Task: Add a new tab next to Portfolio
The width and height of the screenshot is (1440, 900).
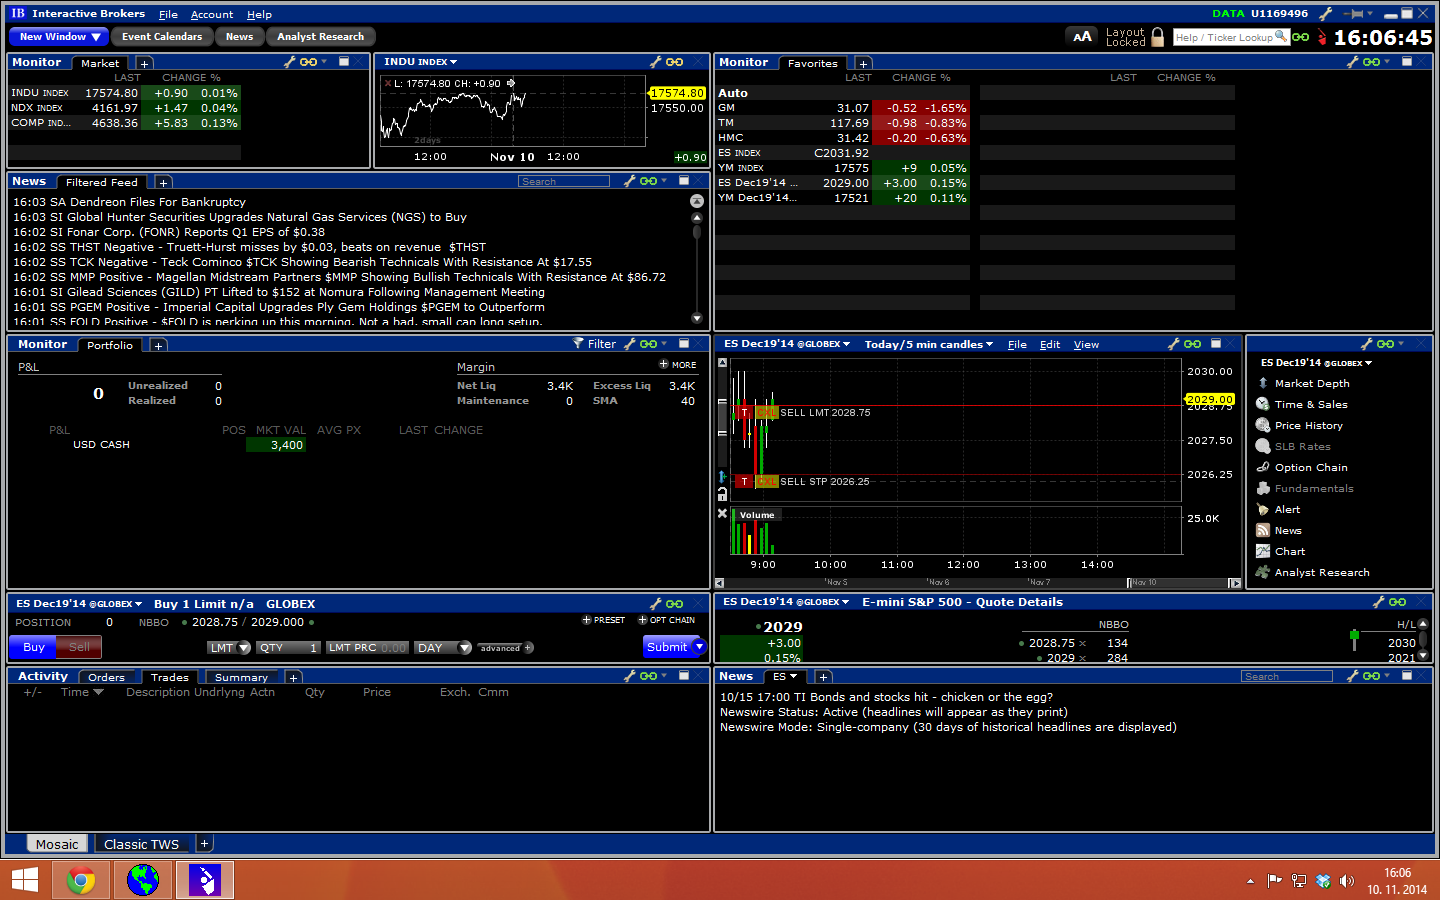Action: [158, 346]
